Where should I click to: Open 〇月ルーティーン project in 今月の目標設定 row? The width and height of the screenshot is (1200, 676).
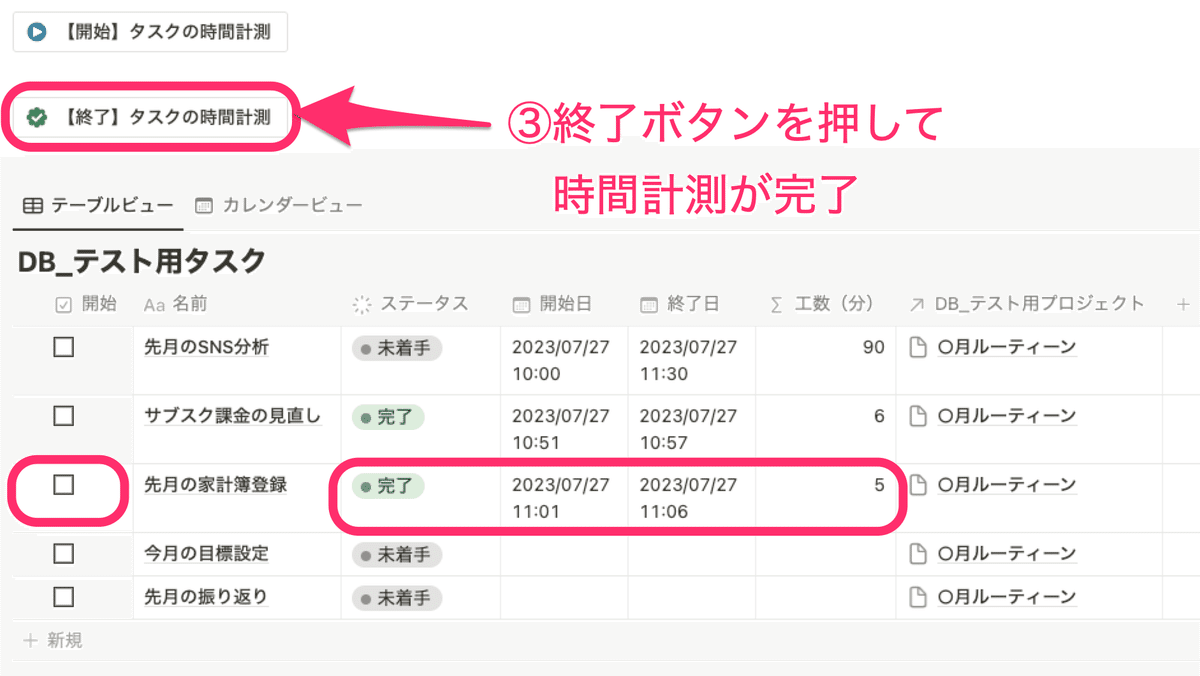click(x=1007, y=554)
